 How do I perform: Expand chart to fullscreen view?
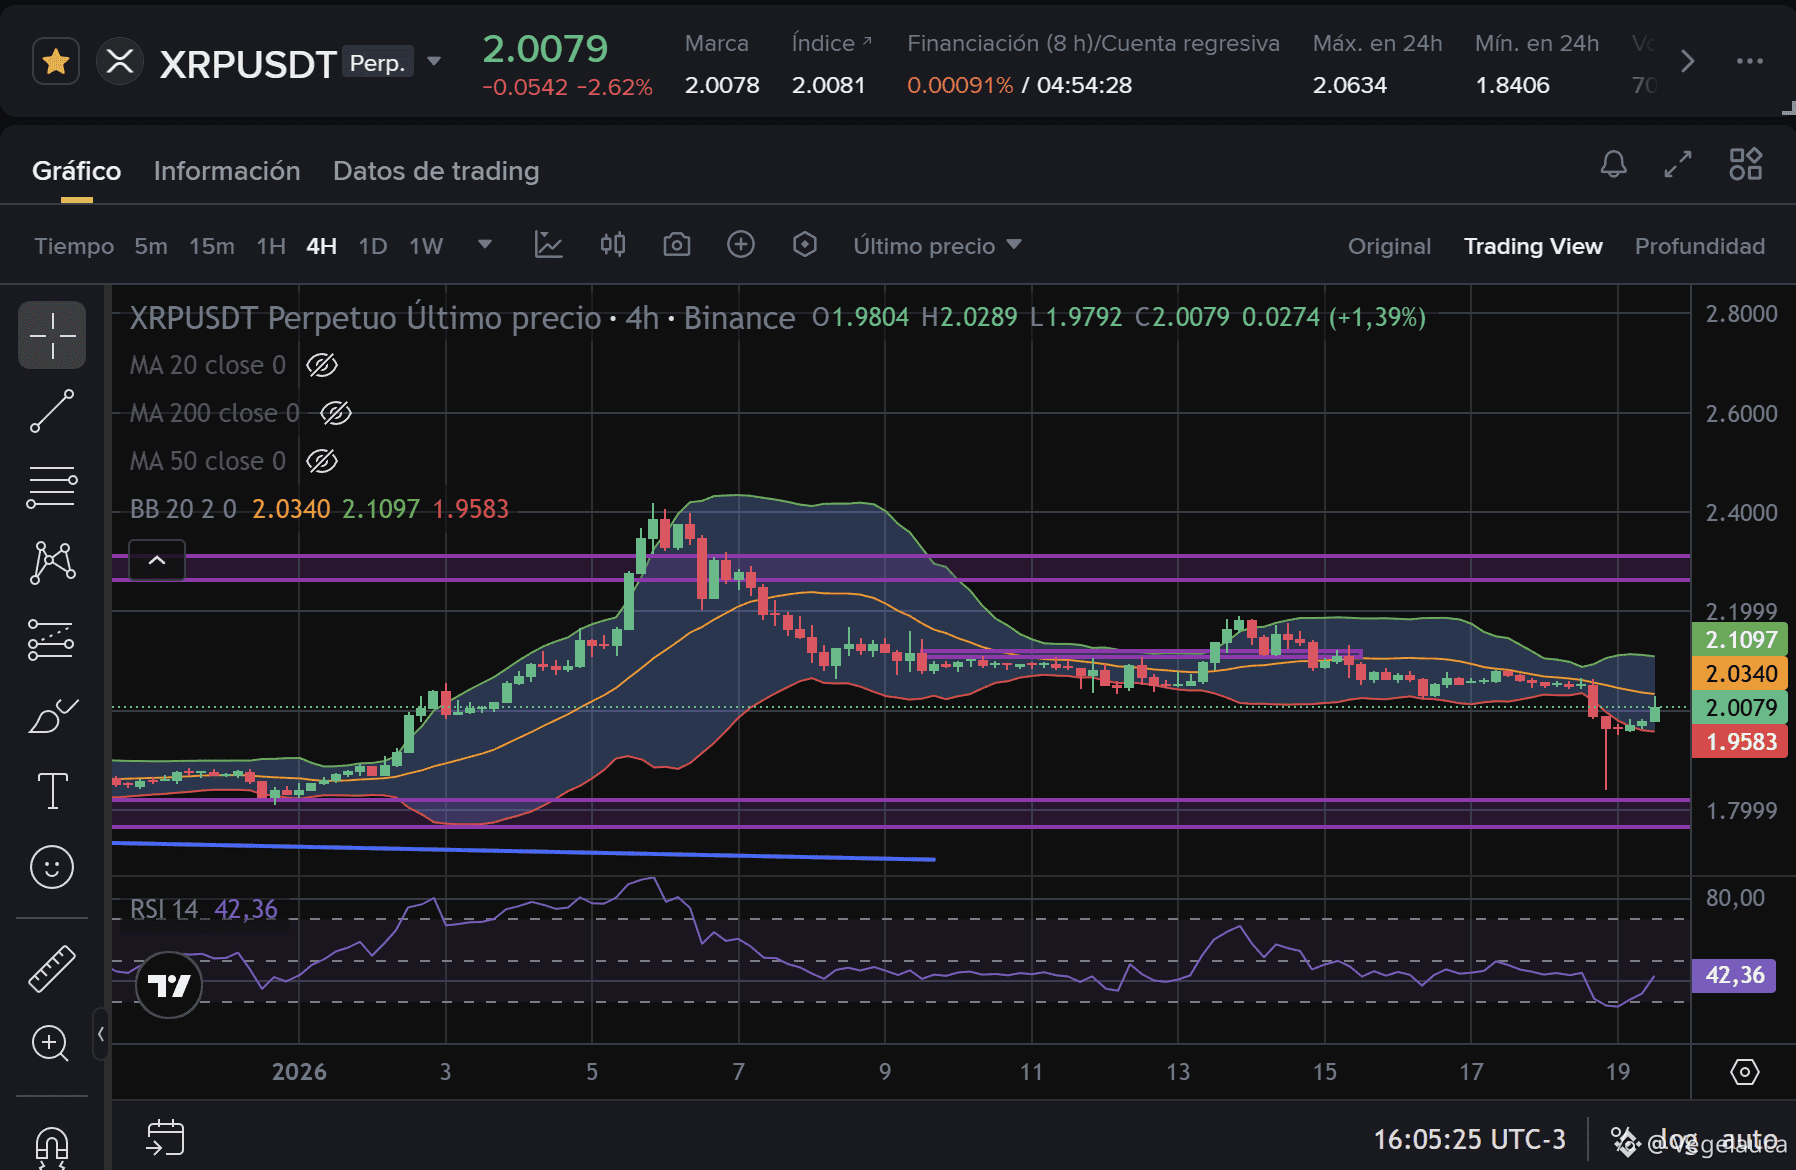(1678, 164)
